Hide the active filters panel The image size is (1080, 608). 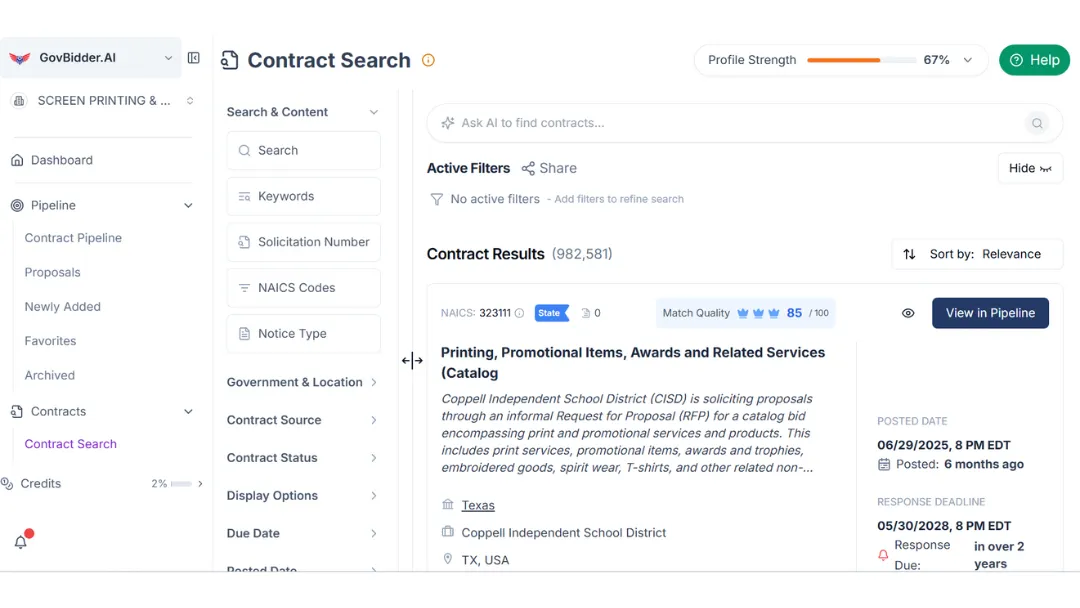coord(1030,168)
